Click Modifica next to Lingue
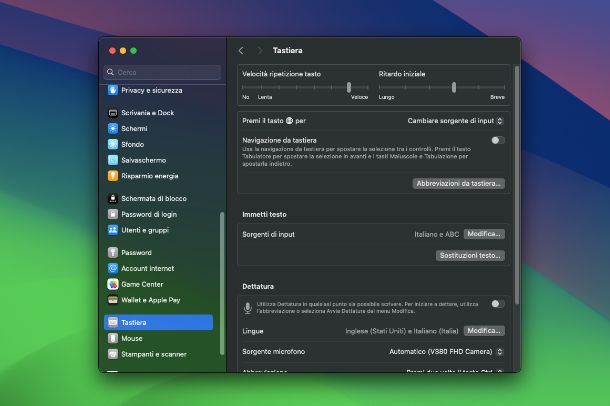 [484, 331]
